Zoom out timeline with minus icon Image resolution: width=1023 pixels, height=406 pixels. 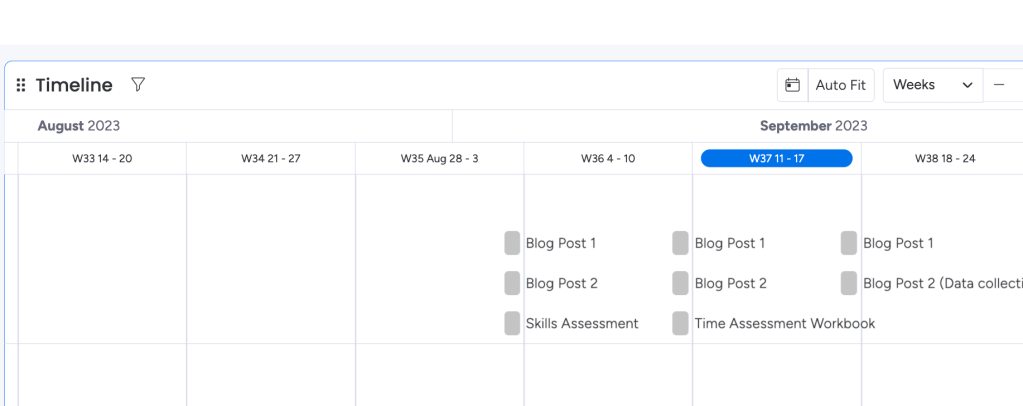pos(999,85)
